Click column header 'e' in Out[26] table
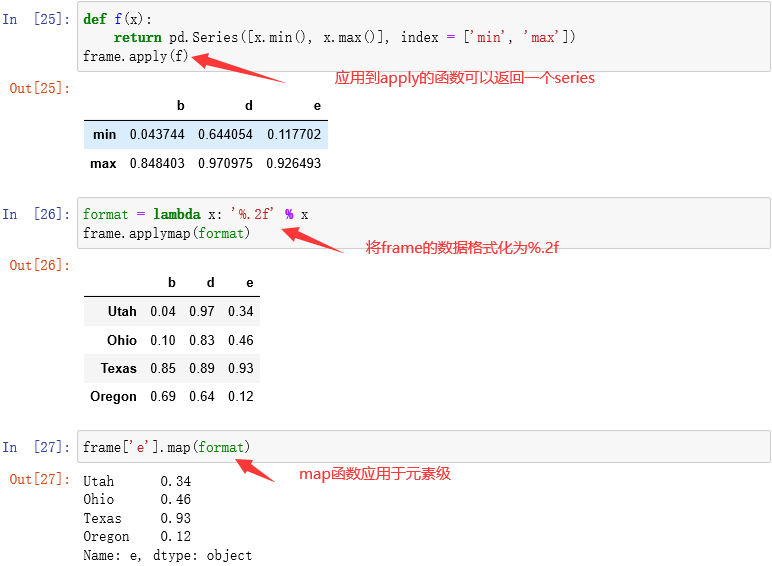This screenshot has width=772, height=566. point(250,283)
